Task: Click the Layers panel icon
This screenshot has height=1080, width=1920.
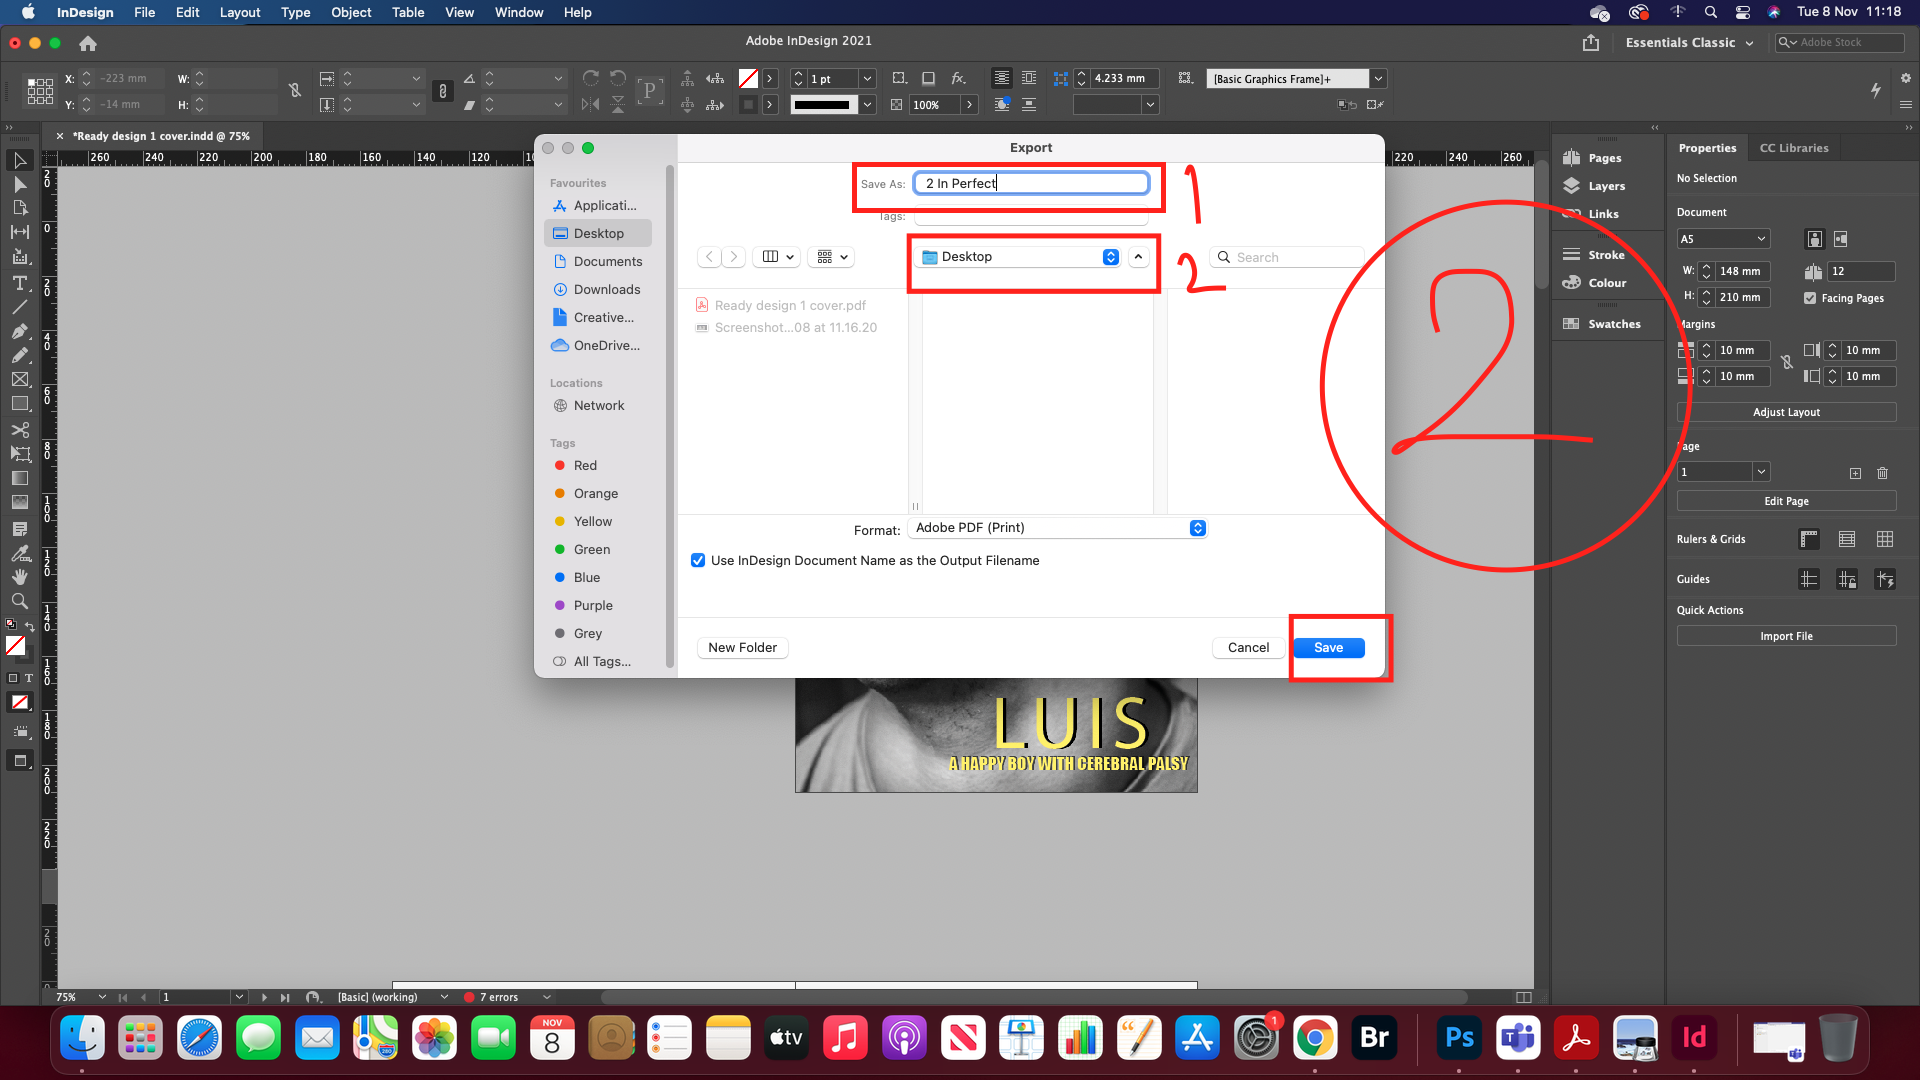Action: (x=1572, y=186)
